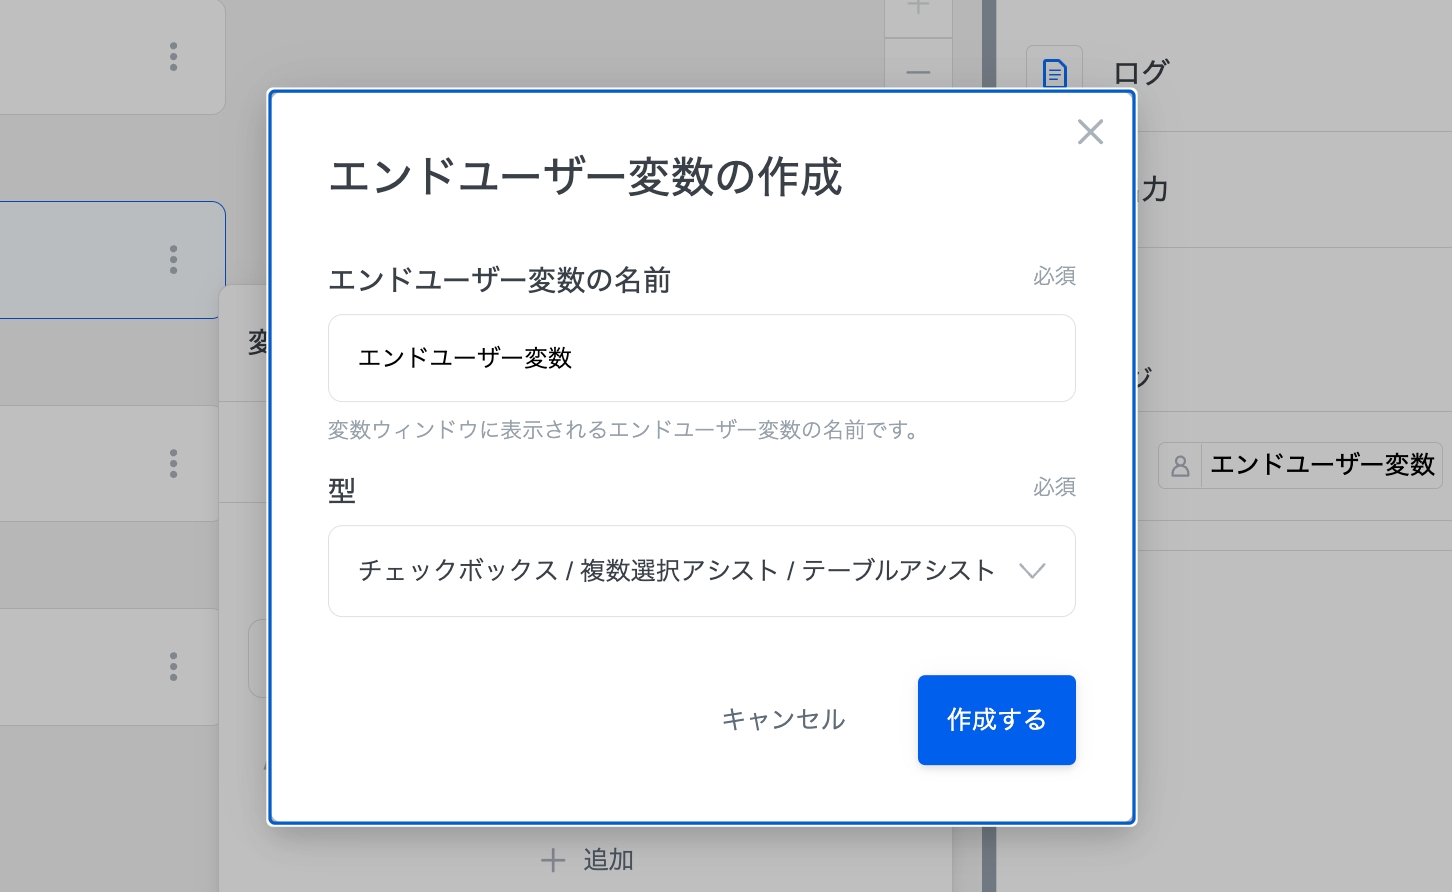Click the plus icon beside 追加
The width and height of the screenshot is (1452, 892).
click(x=553, y=860)
